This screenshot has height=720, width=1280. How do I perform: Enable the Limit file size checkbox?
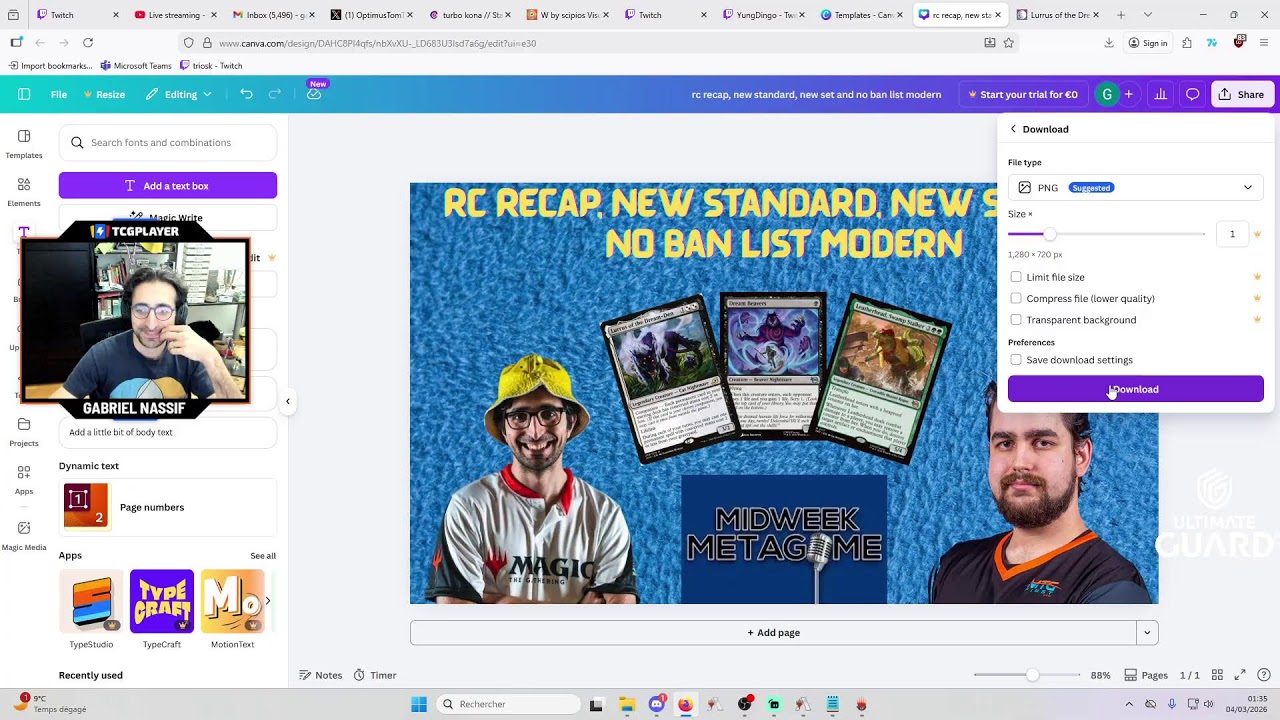1016,277
